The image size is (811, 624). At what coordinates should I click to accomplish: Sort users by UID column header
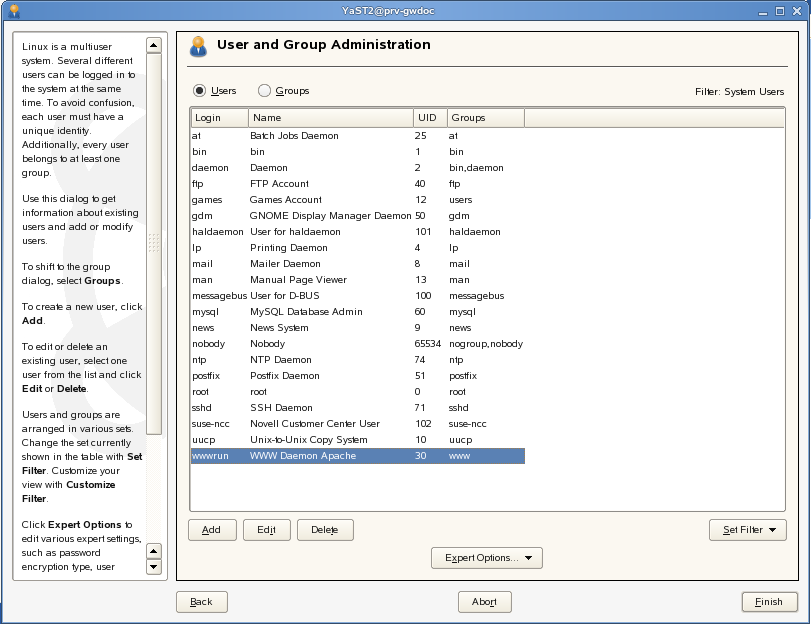click(429, 118)
